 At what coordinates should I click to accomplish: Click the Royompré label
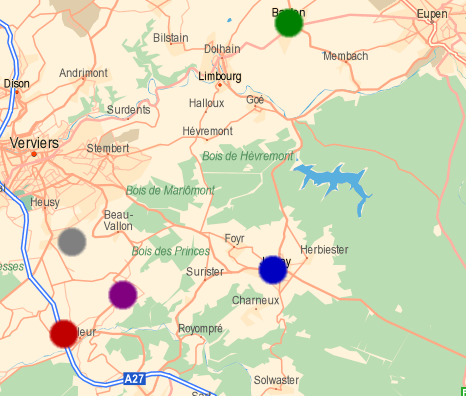(x=200, y=329)
